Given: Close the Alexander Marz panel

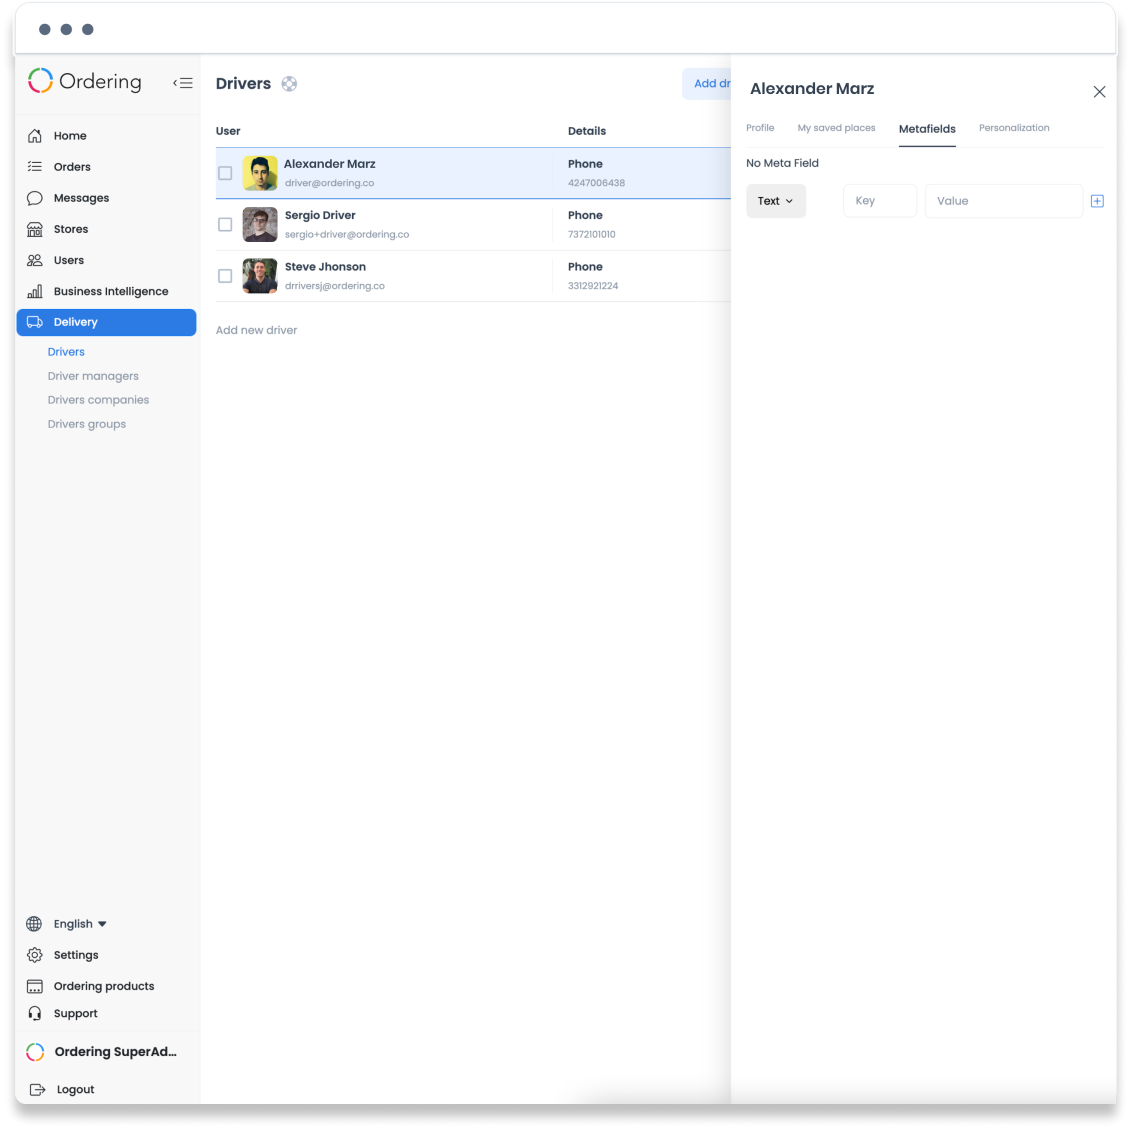Looking at the screenshot, I should tap(1099, 92).
